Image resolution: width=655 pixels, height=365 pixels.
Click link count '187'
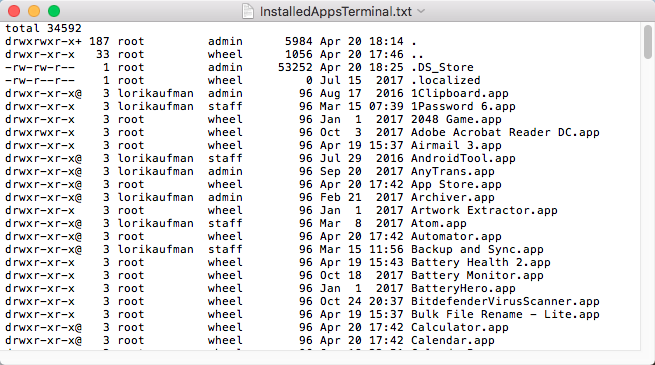(x=99, y=41)
